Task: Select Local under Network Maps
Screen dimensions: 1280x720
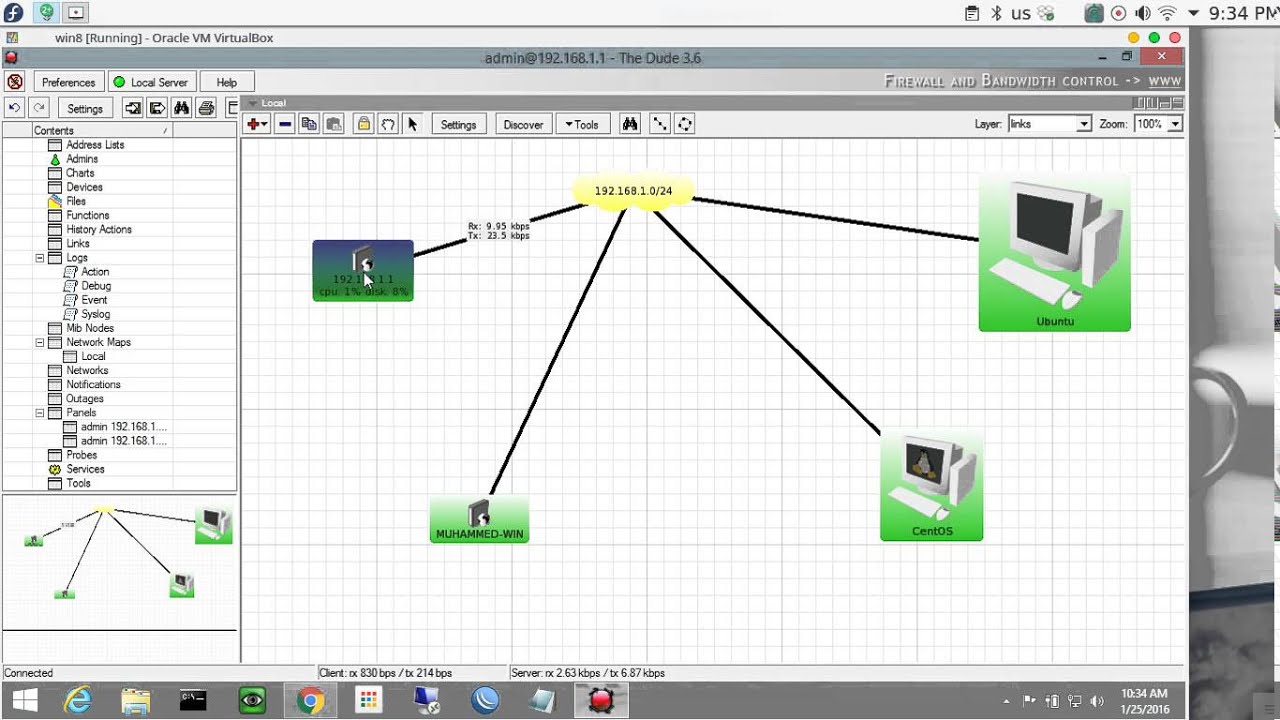Action: [93, 356]
